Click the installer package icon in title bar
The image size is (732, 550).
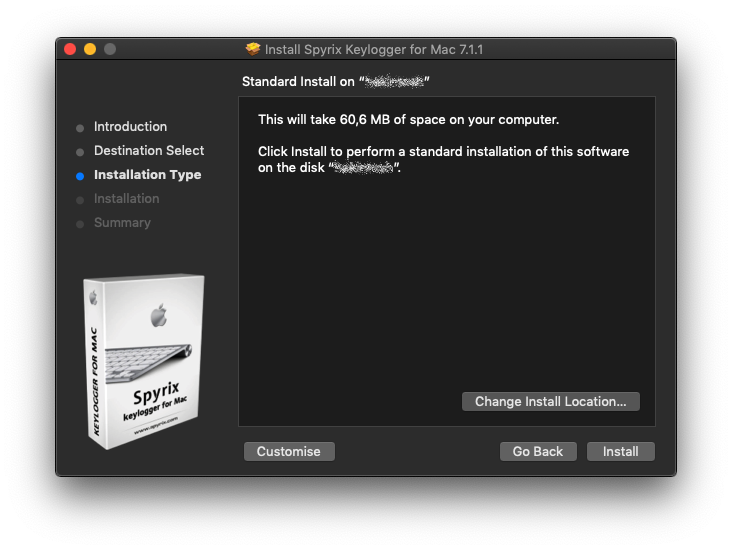[253, 49]
